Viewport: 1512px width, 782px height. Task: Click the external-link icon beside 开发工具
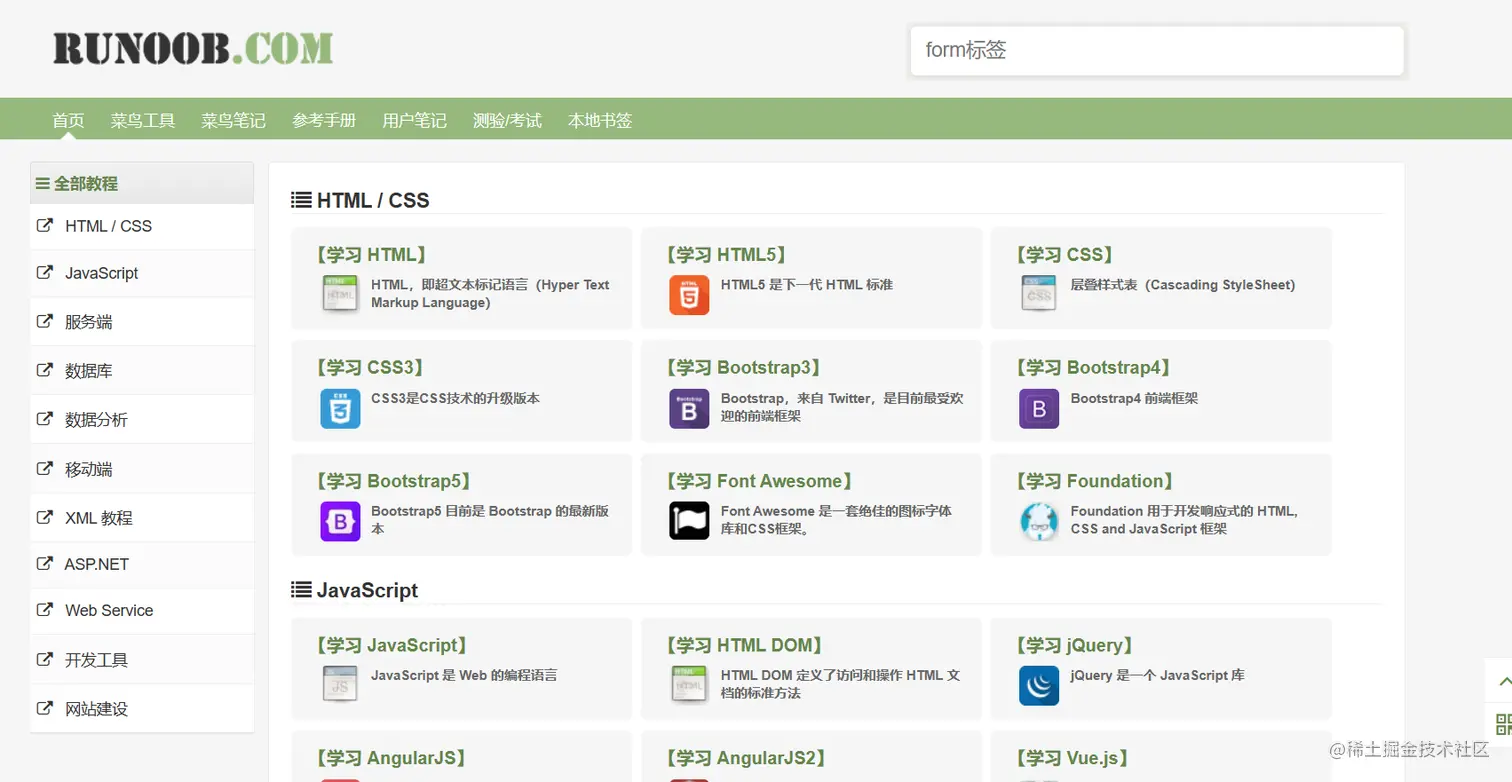coord(45,659)
